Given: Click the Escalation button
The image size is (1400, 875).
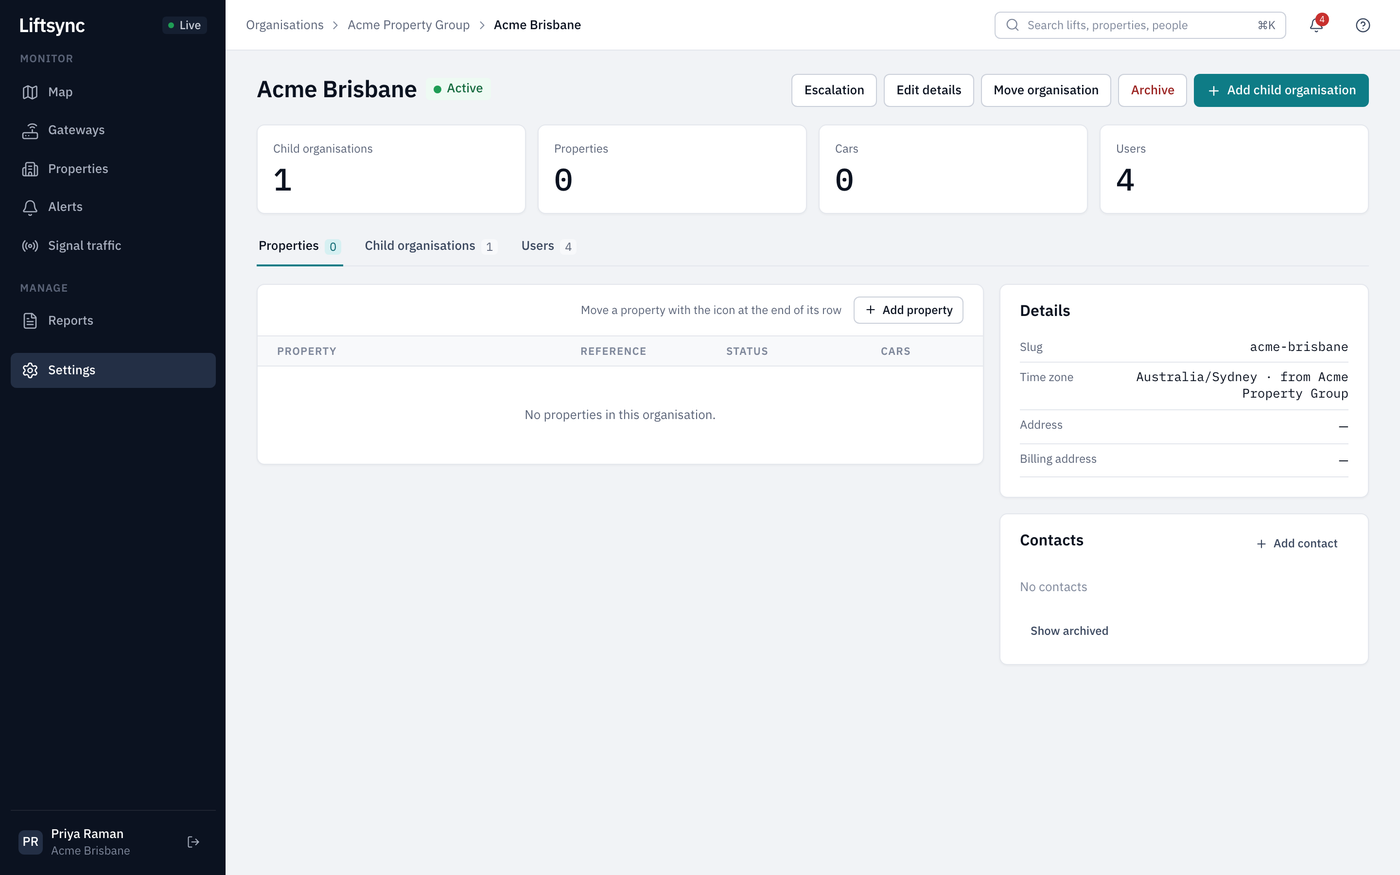Looking at the screenshot, I should click(x=834, y=90).
